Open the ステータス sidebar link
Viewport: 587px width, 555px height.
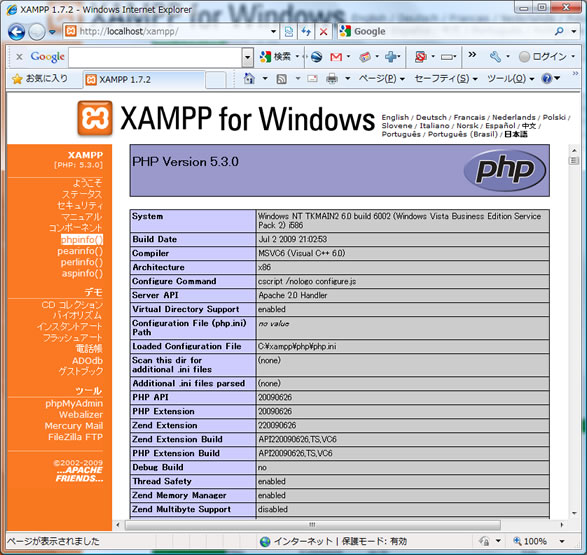(82, 195)
